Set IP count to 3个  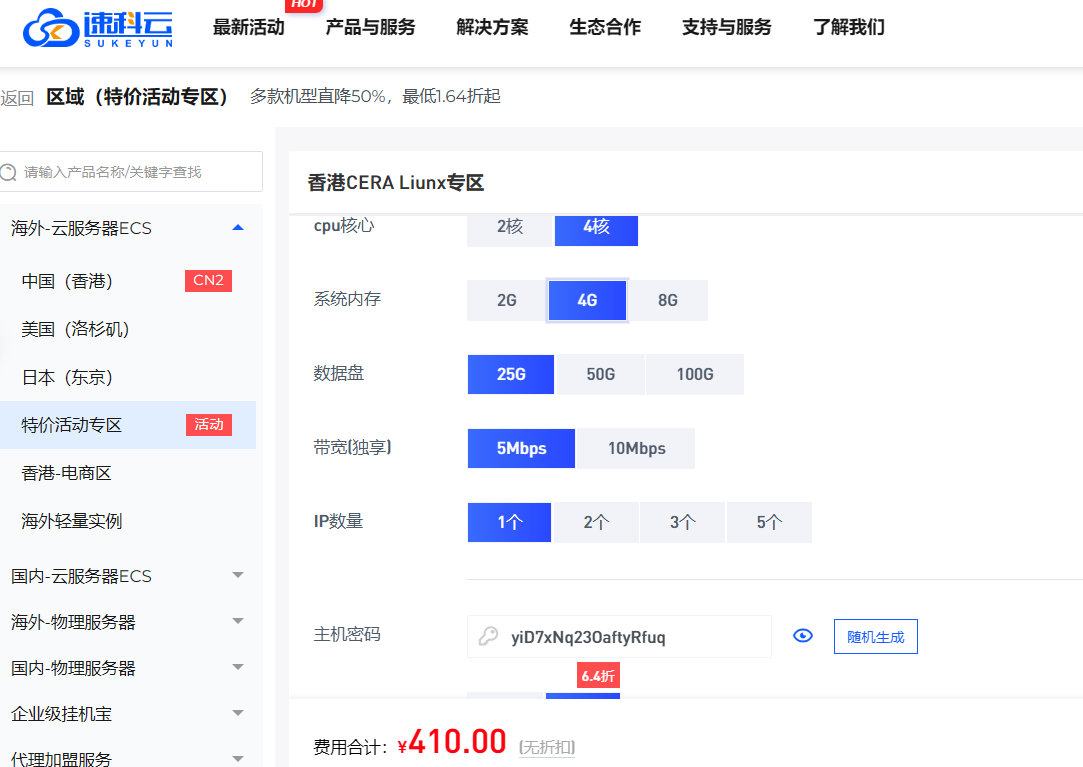coord(682,522)
